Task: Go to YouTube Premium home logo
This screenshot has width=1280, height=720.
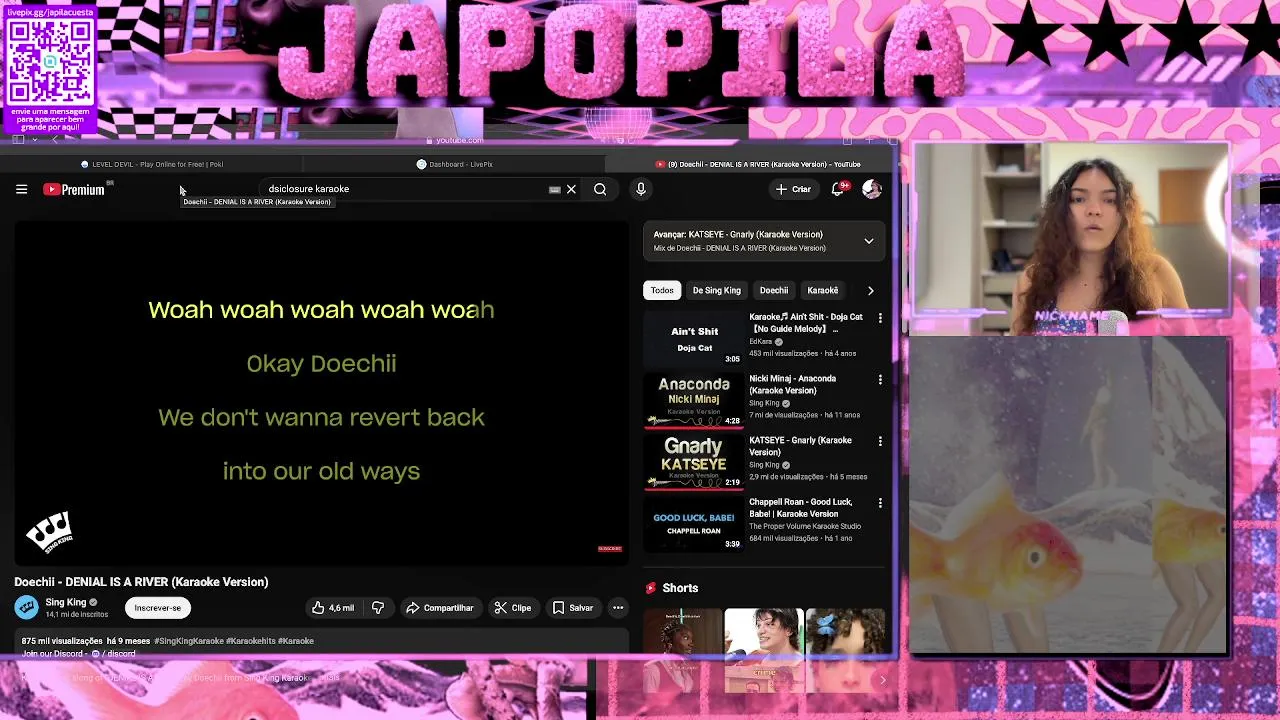Action: pos(74,189)
